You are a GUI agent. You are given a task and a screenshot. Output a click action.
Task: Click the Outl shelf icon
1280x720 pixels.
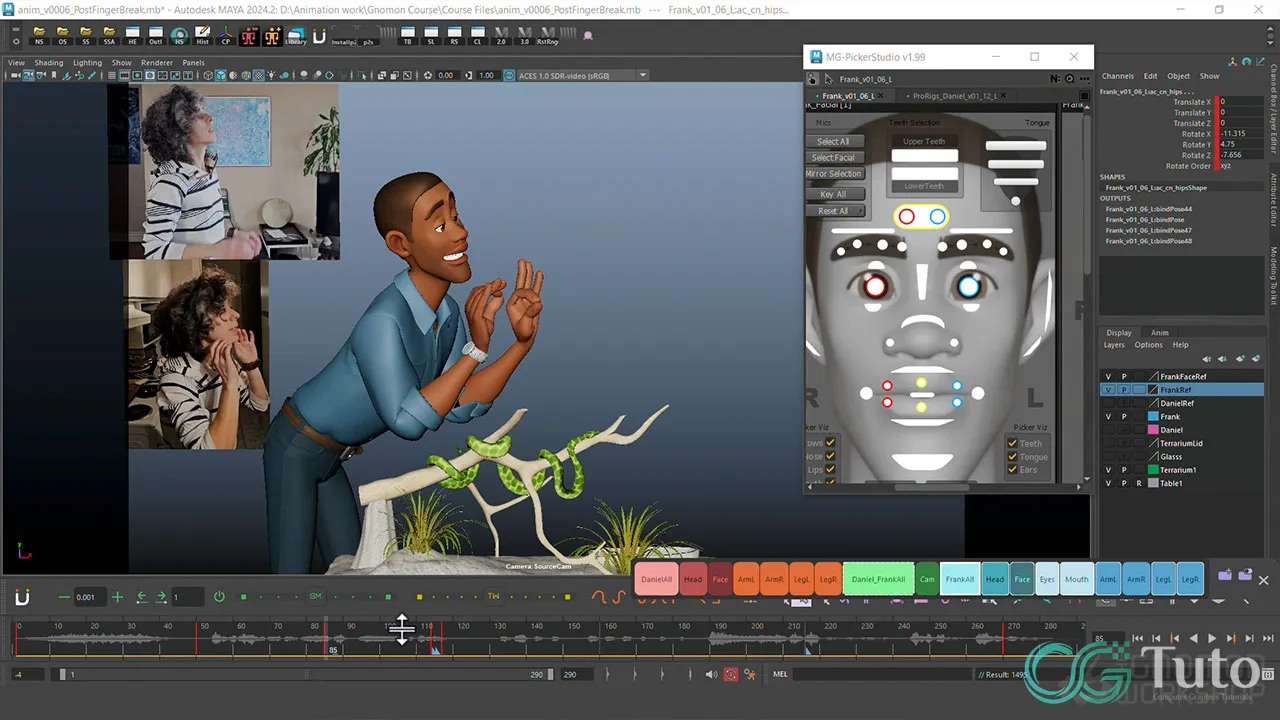point(156,37)
